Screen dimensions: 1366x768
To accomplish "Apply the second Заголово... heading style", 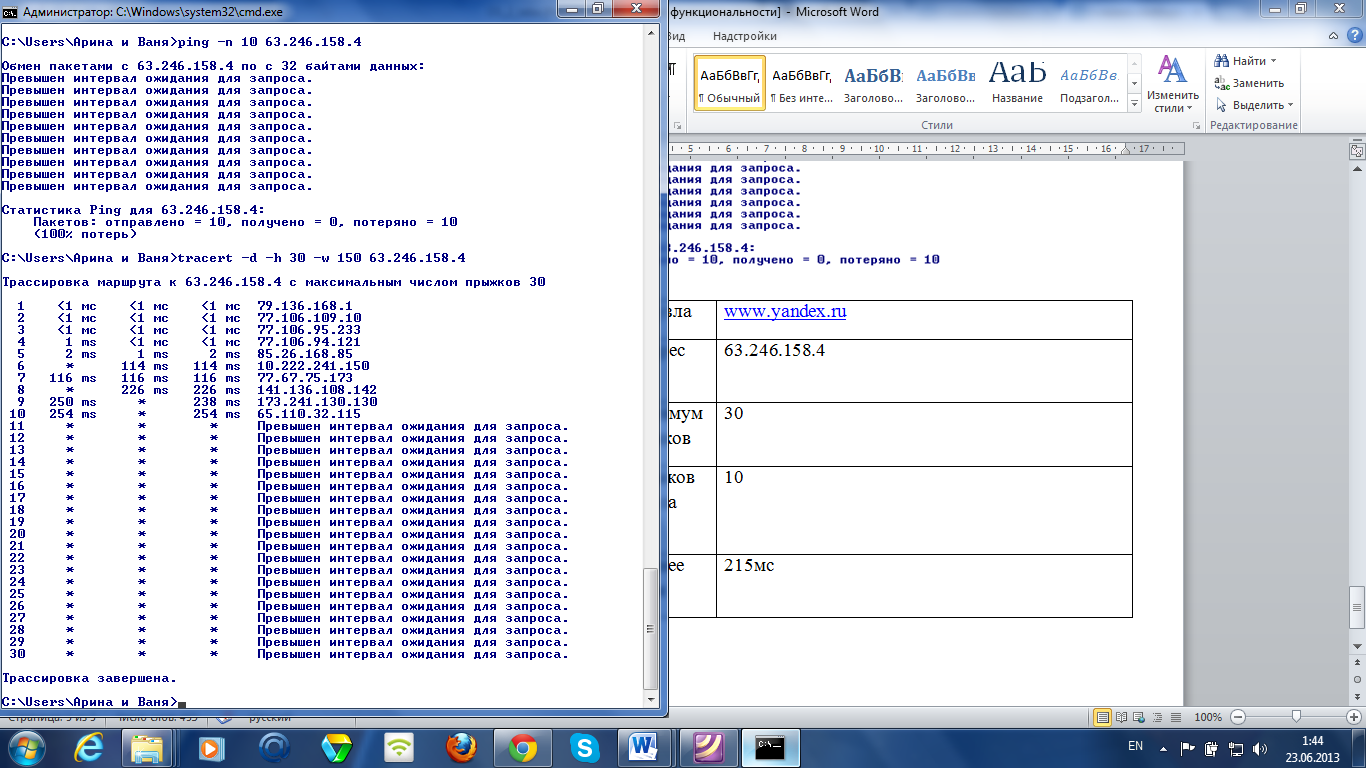I will pos(946,83).
